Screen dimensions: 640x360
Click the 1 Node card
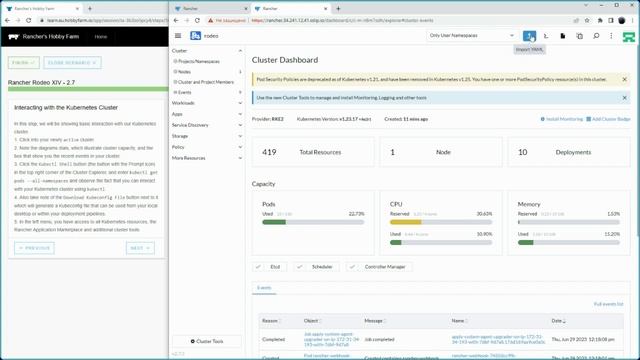coord(441,152)
